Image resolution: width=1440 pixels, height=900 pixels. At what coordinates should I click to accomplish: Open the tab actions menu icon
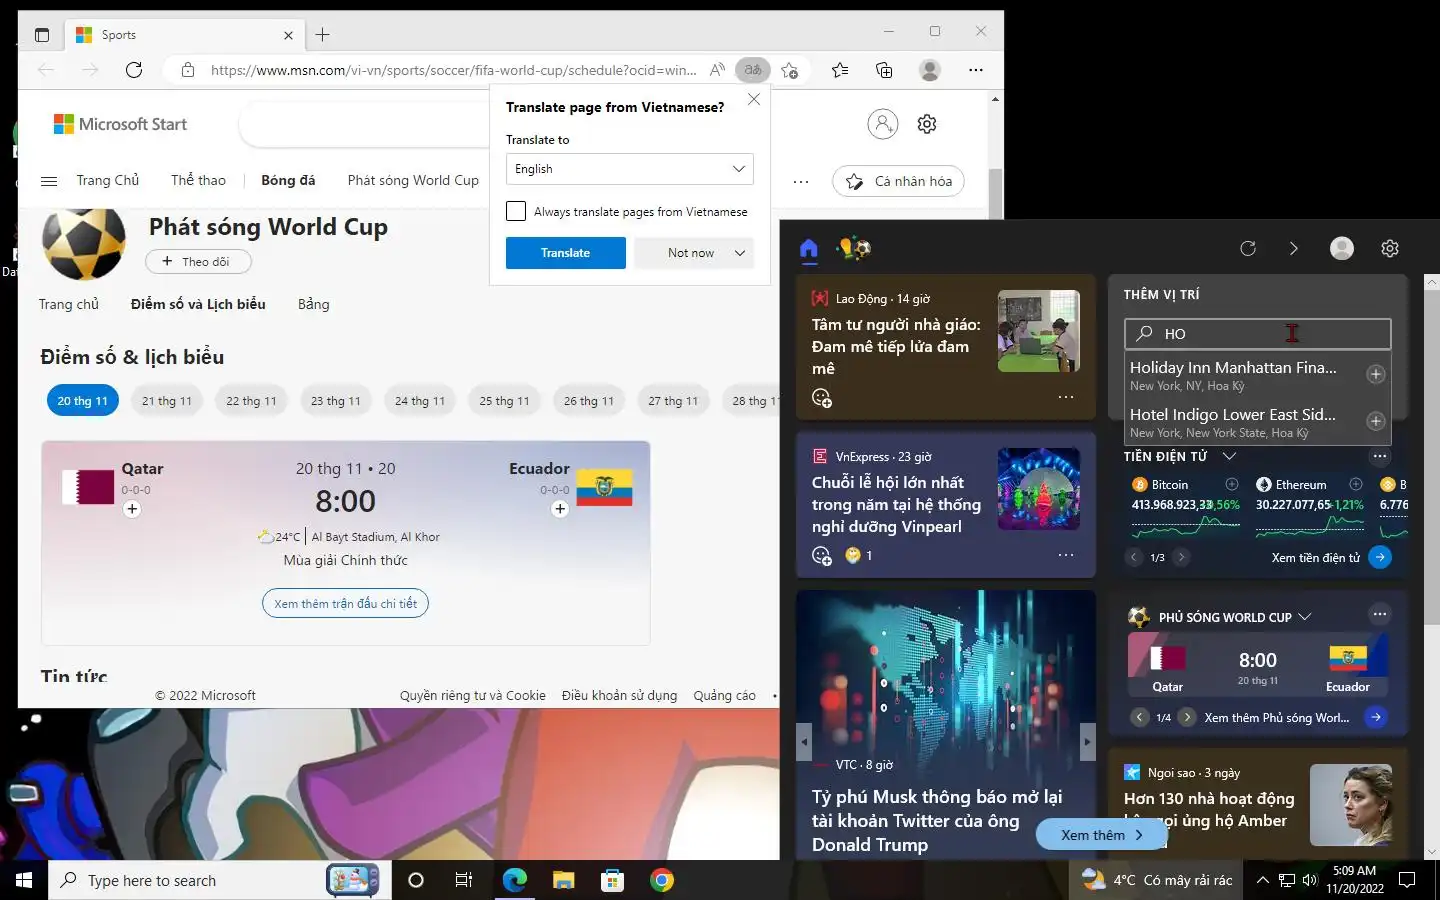click(x=42, y=35)
